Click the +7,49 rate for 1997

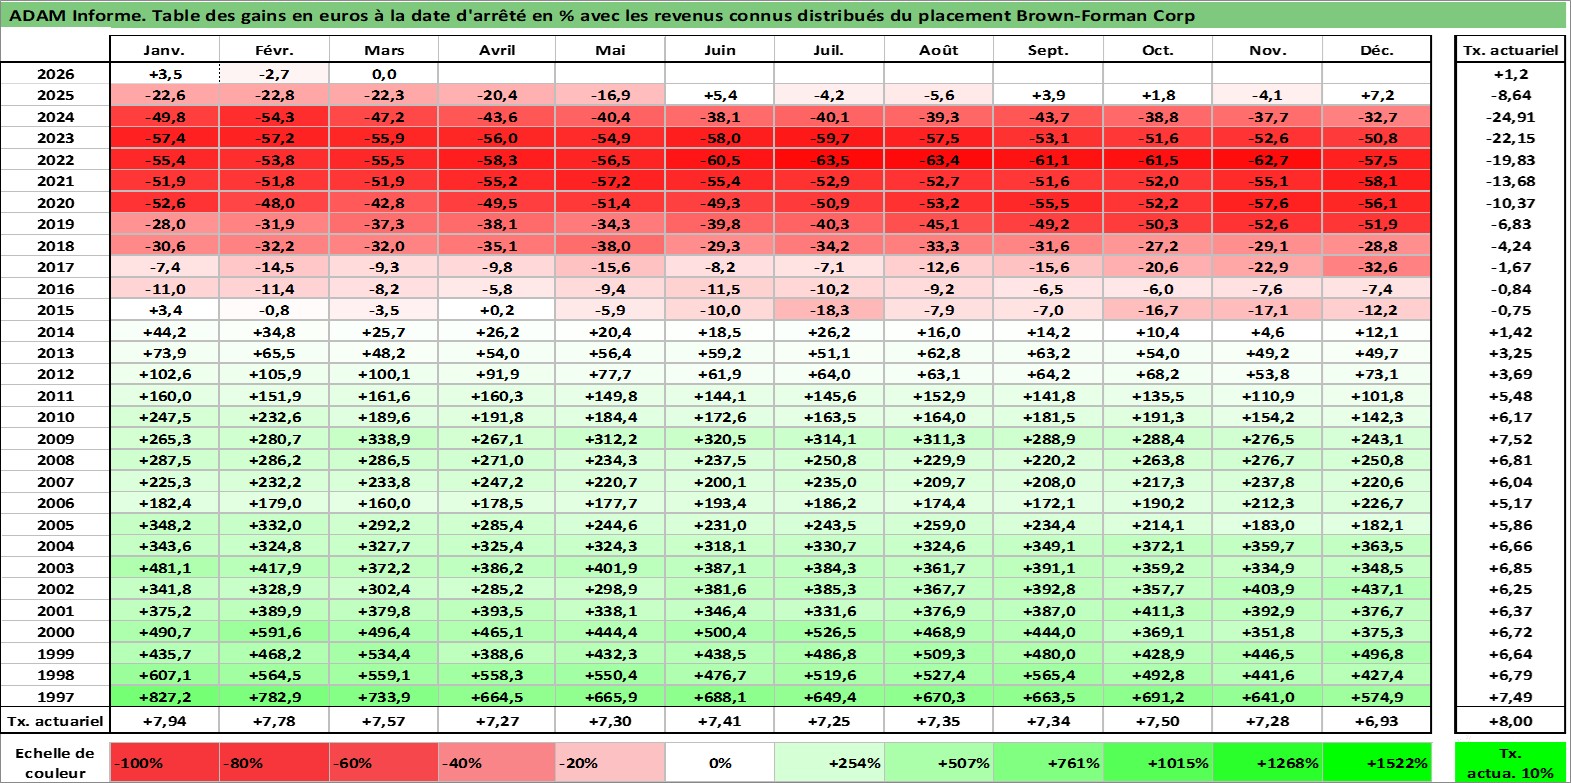1510,697
